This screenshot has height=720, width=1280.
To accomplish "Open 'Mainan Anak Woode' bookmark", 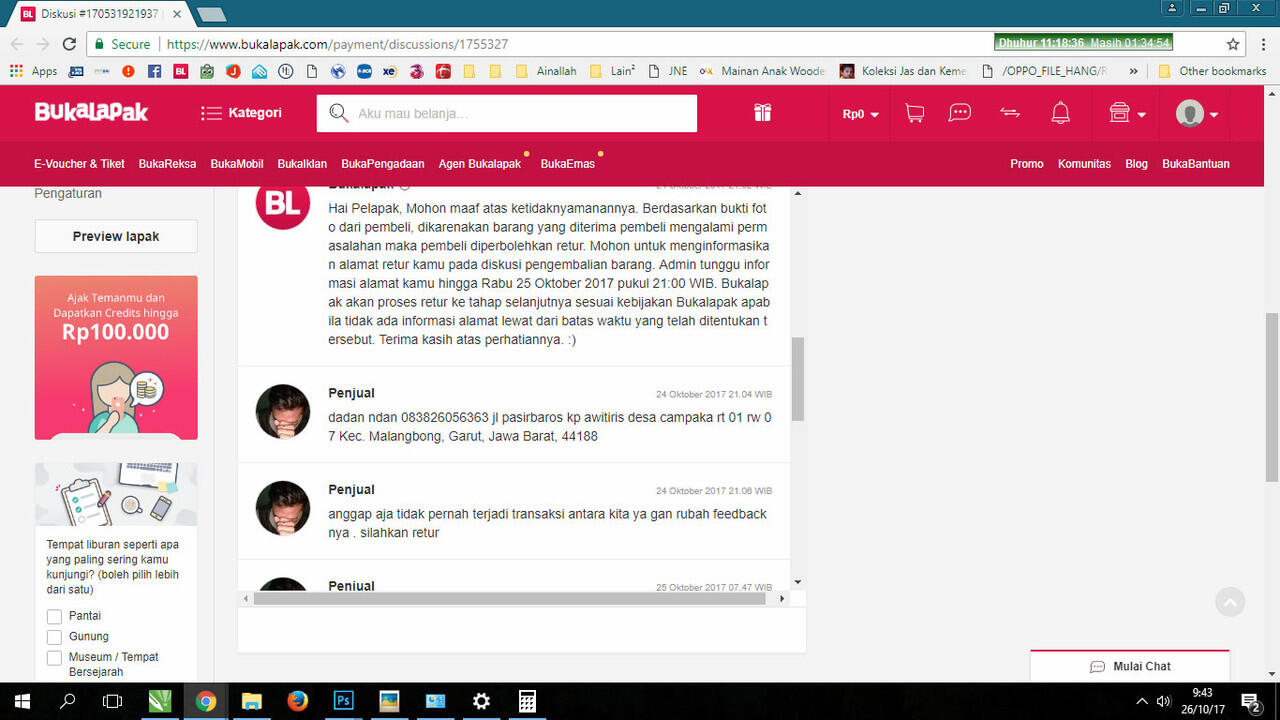I will [x=762, y=71].
